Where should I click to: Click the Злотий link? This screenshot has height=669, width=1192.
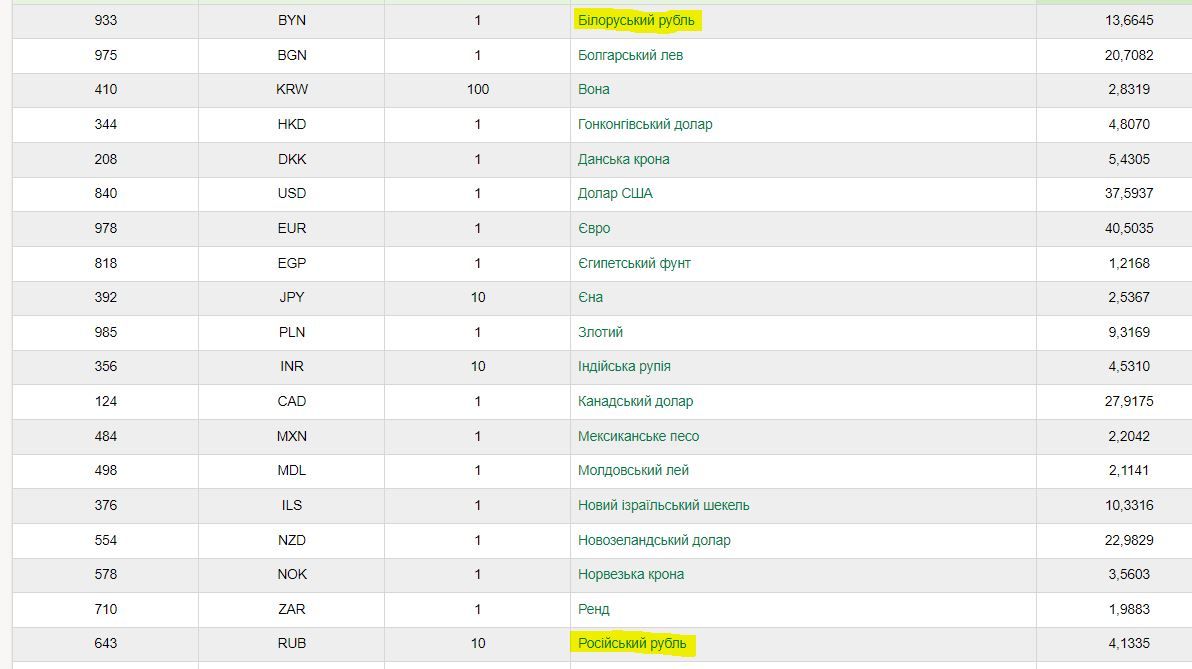[x=600, y=332]
